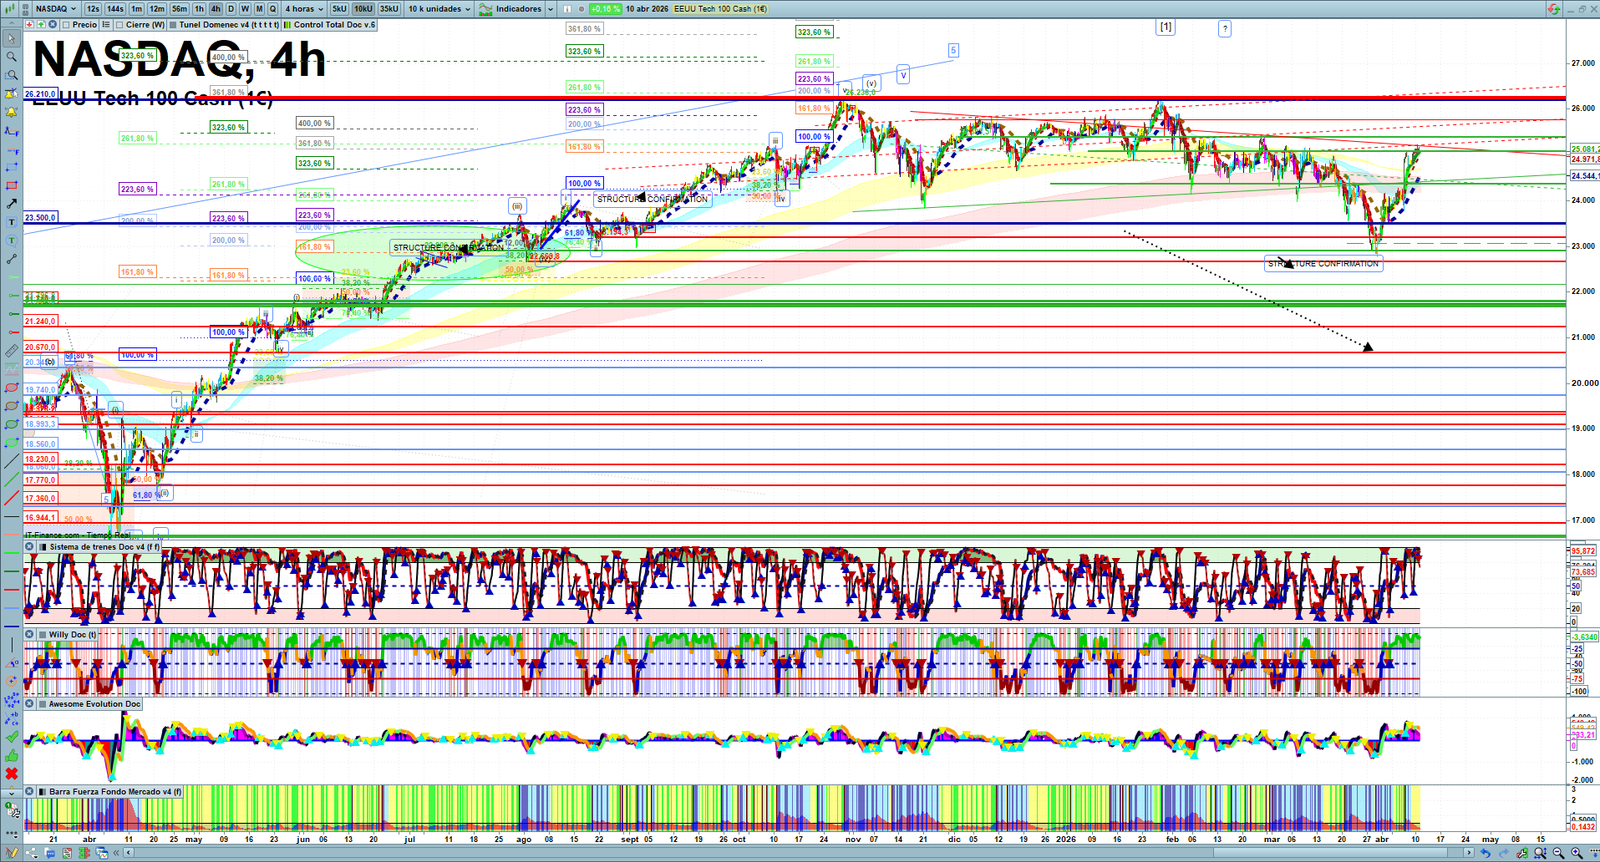
Task: Click the yellow alert bell icon
Action: 11,112
